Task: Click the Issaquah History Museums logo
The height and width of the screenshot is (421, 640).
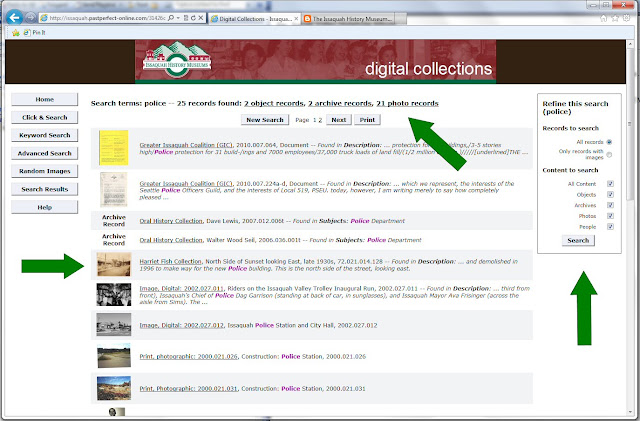Action: click(177, 60)
